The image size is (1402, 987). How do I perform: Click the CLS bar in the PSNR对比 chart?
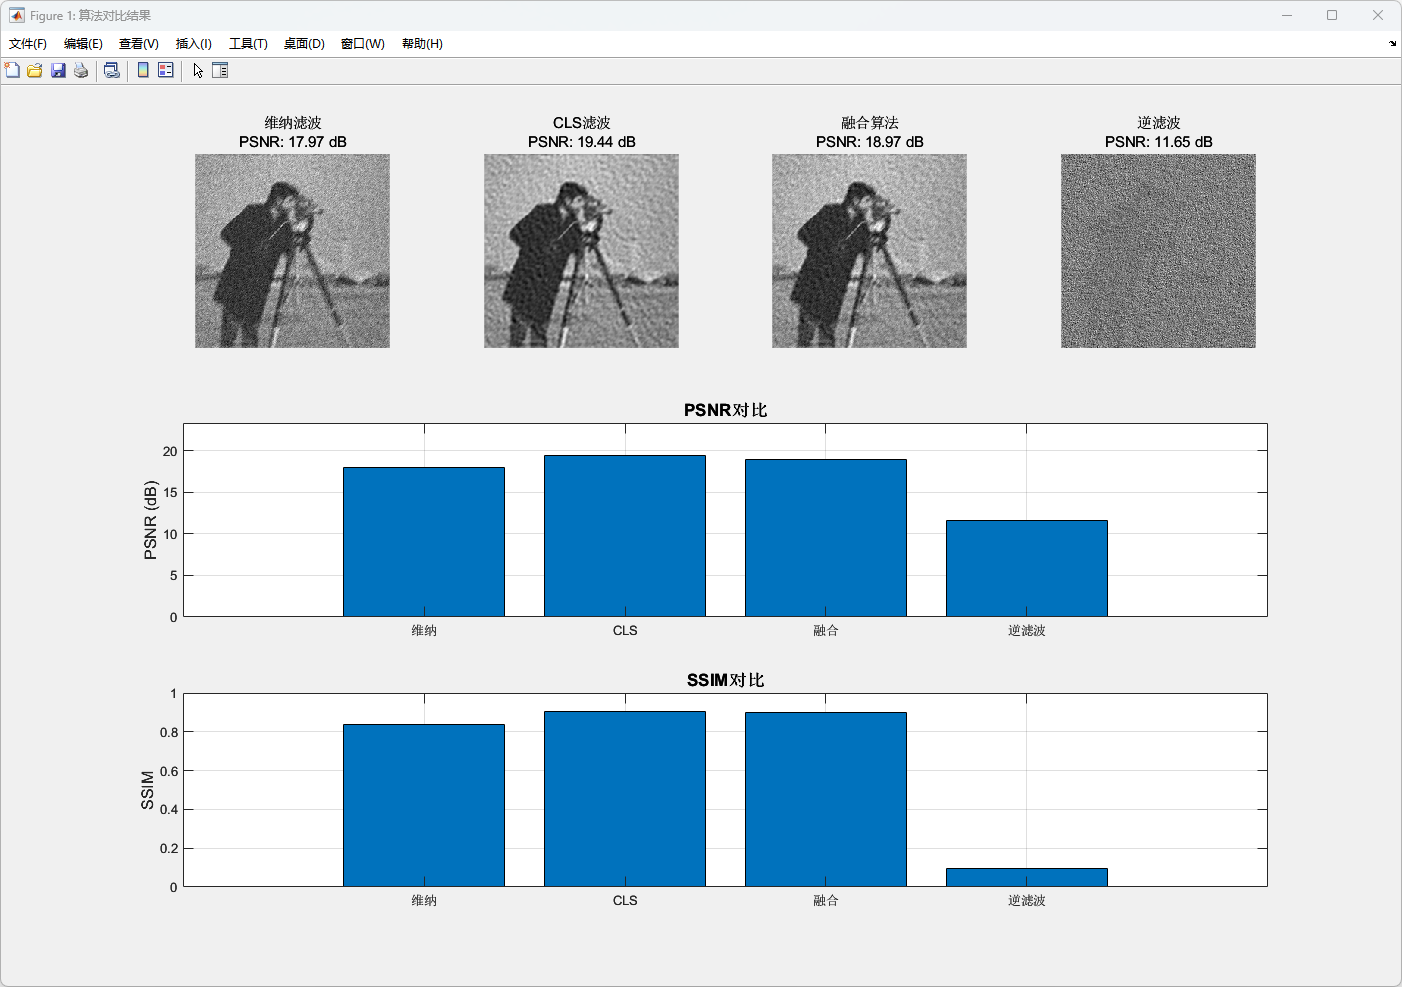[x=625, y=536]
